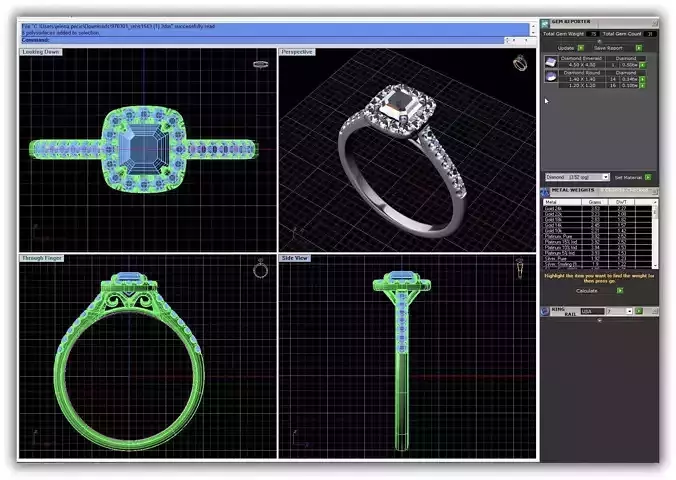Click the Update label in Gem Reporter
676x480 pixels.
[565, 48]
